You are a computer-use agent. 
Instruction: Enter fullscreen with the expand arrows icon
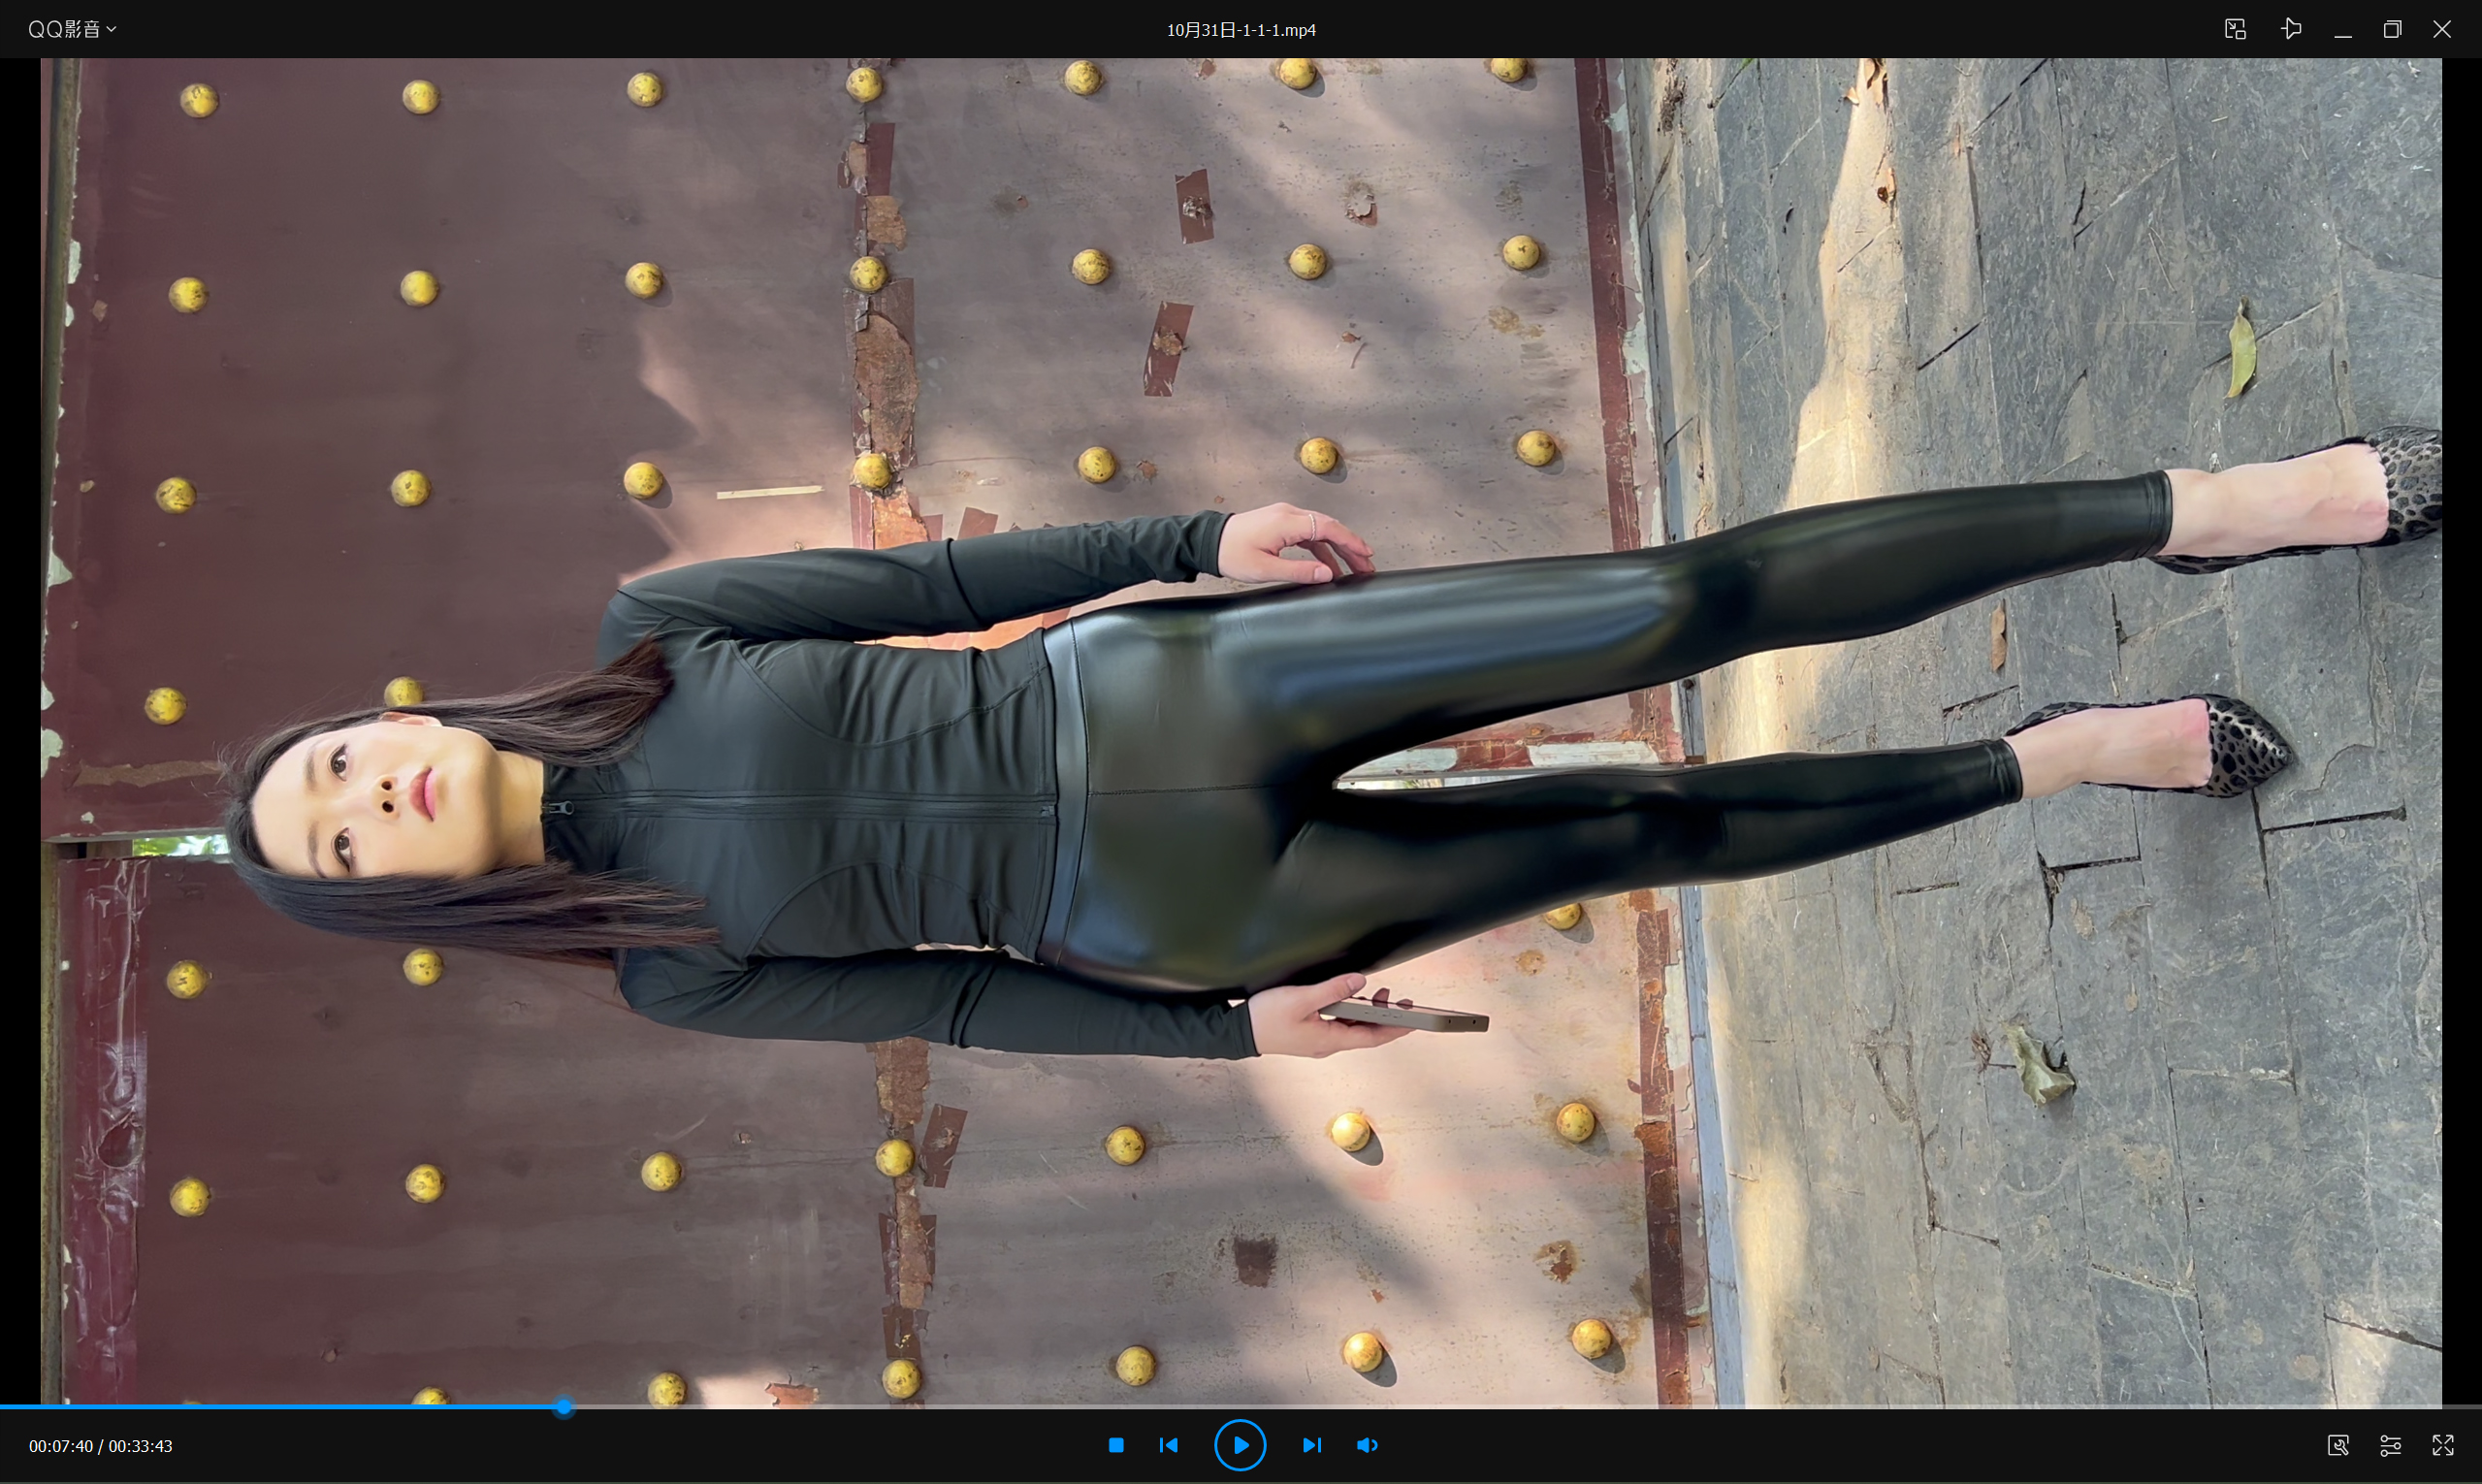[2443, 1445]
